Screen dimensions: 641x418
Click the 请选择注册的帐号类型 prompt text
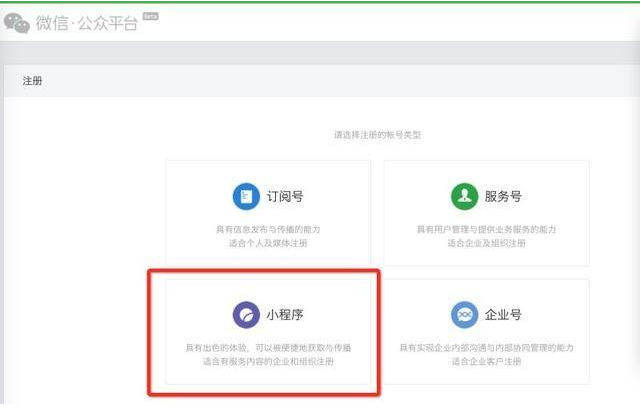tap(378, 134)
